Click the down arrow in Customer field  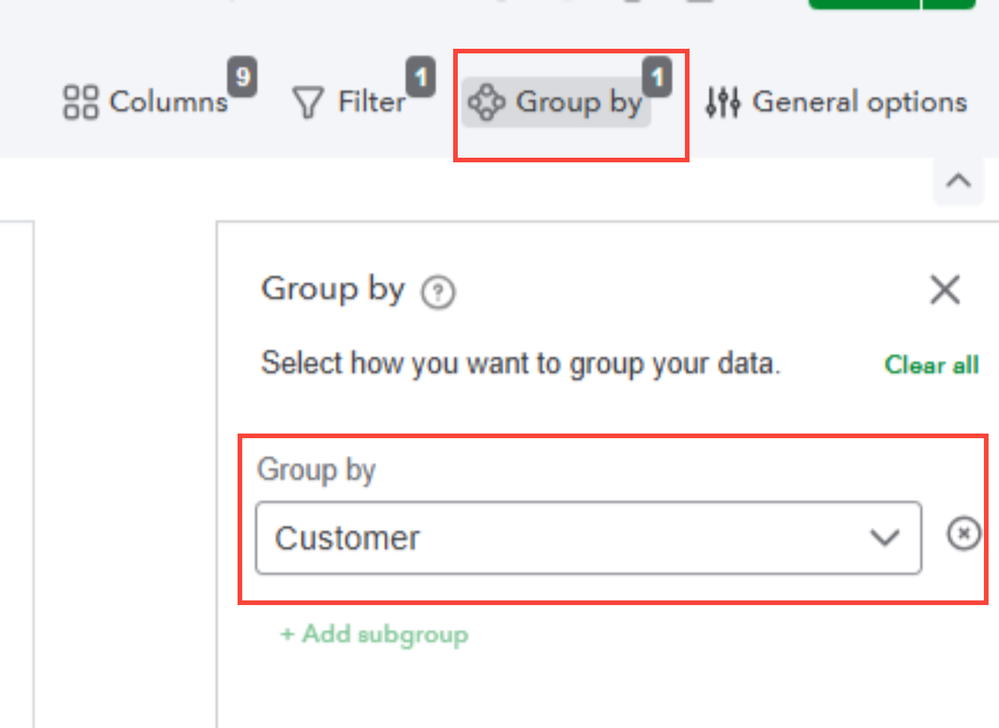pyautogui.click(x=885, y=538)
